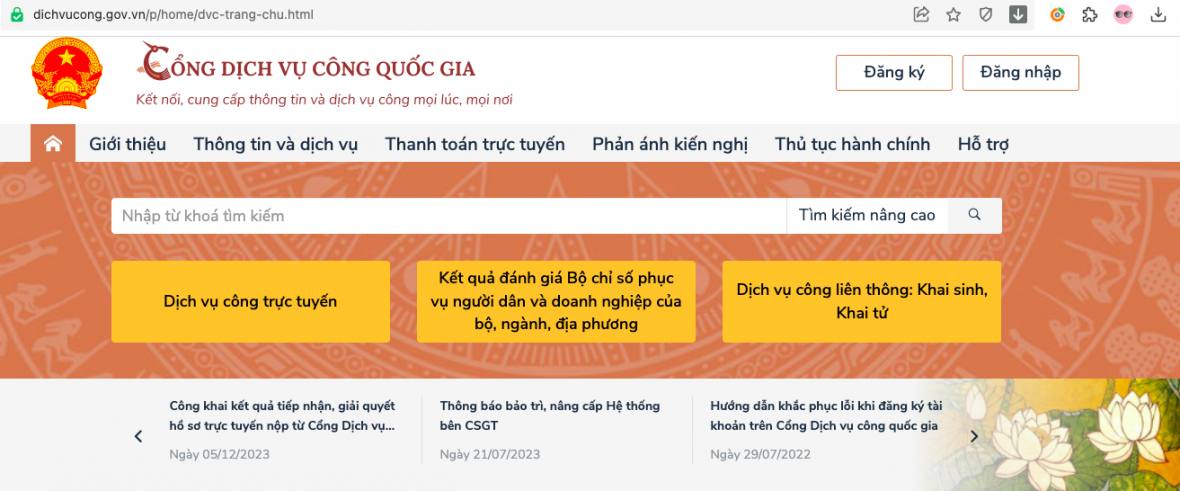Image resolution: width=1180 pixels, height=491 pixels.
Task: Click the shield icon in address bar
Action: (985, 15)
